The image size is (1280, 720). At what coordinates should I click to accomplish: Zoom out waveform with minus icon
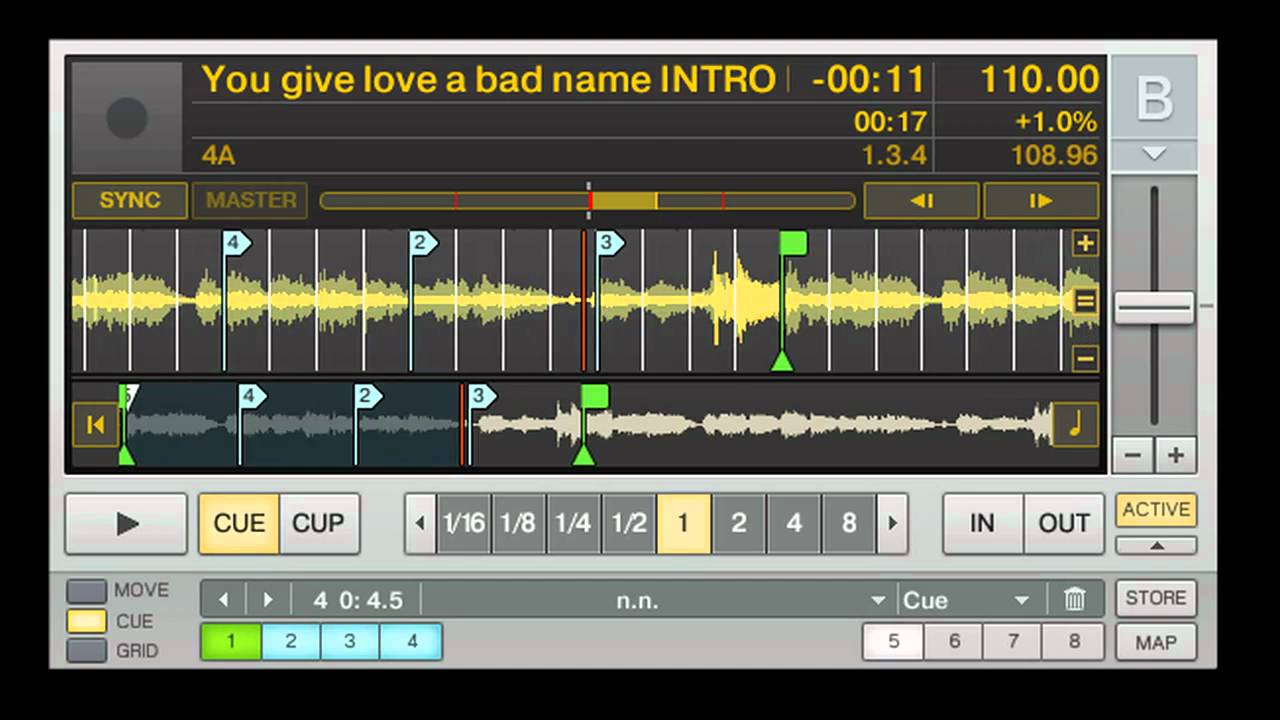(x=1085, y=358)
